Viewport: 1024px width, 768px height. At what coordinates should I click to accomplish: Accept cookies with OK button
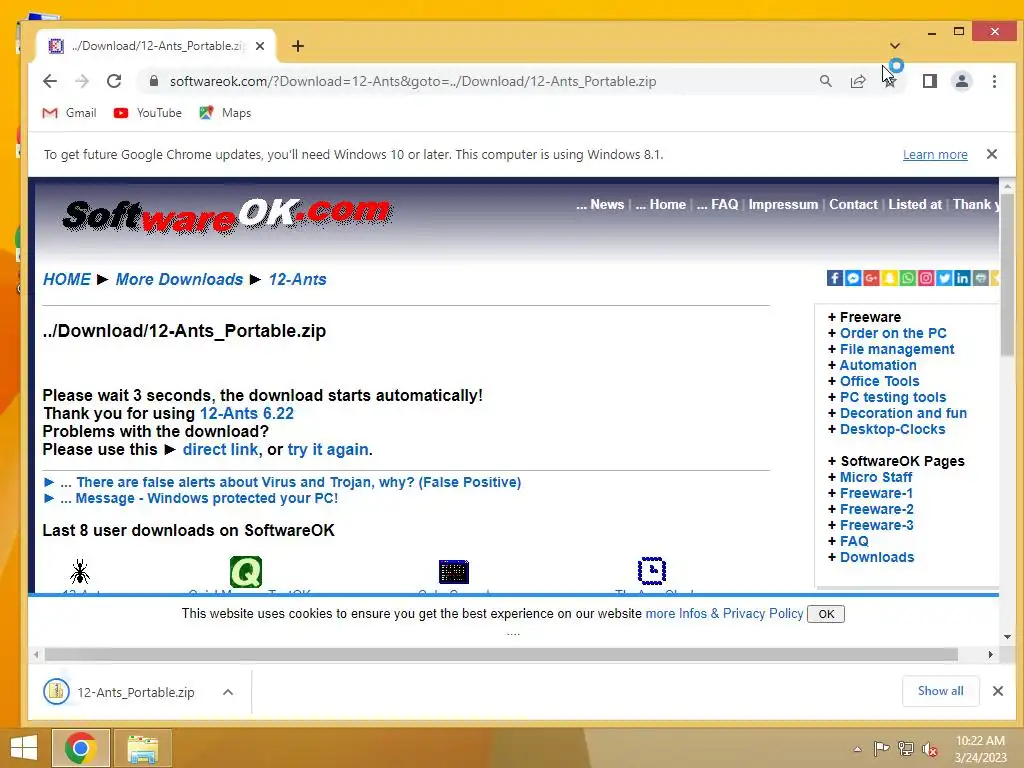826,614
